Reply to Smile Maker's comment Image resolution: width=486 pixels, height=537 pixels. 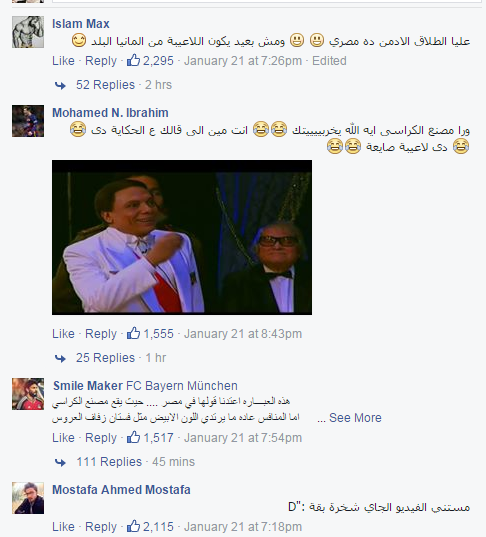pyautogui.click(x=101, y=438)
